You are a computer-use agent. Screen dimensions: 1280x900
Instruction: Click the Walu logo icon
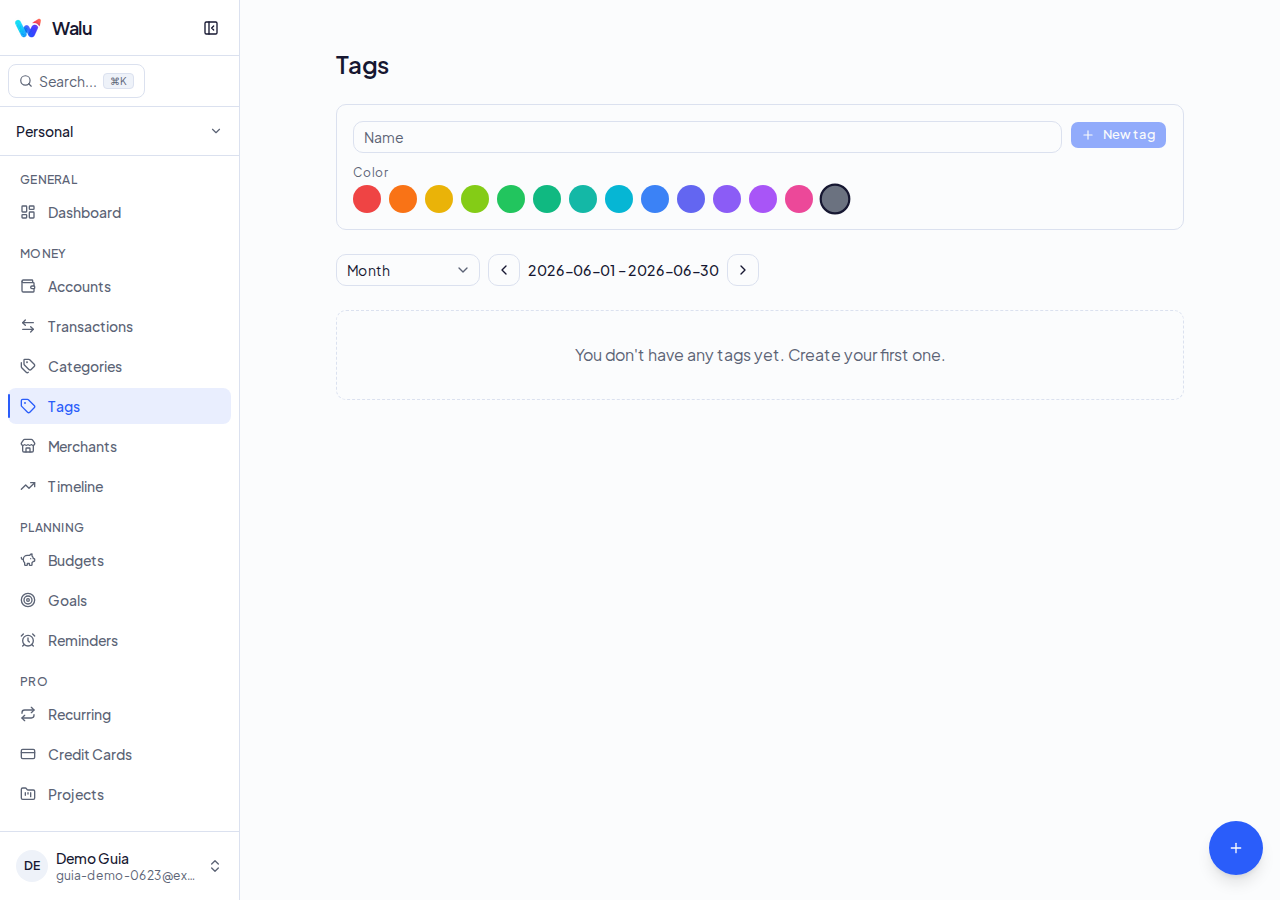28,28
